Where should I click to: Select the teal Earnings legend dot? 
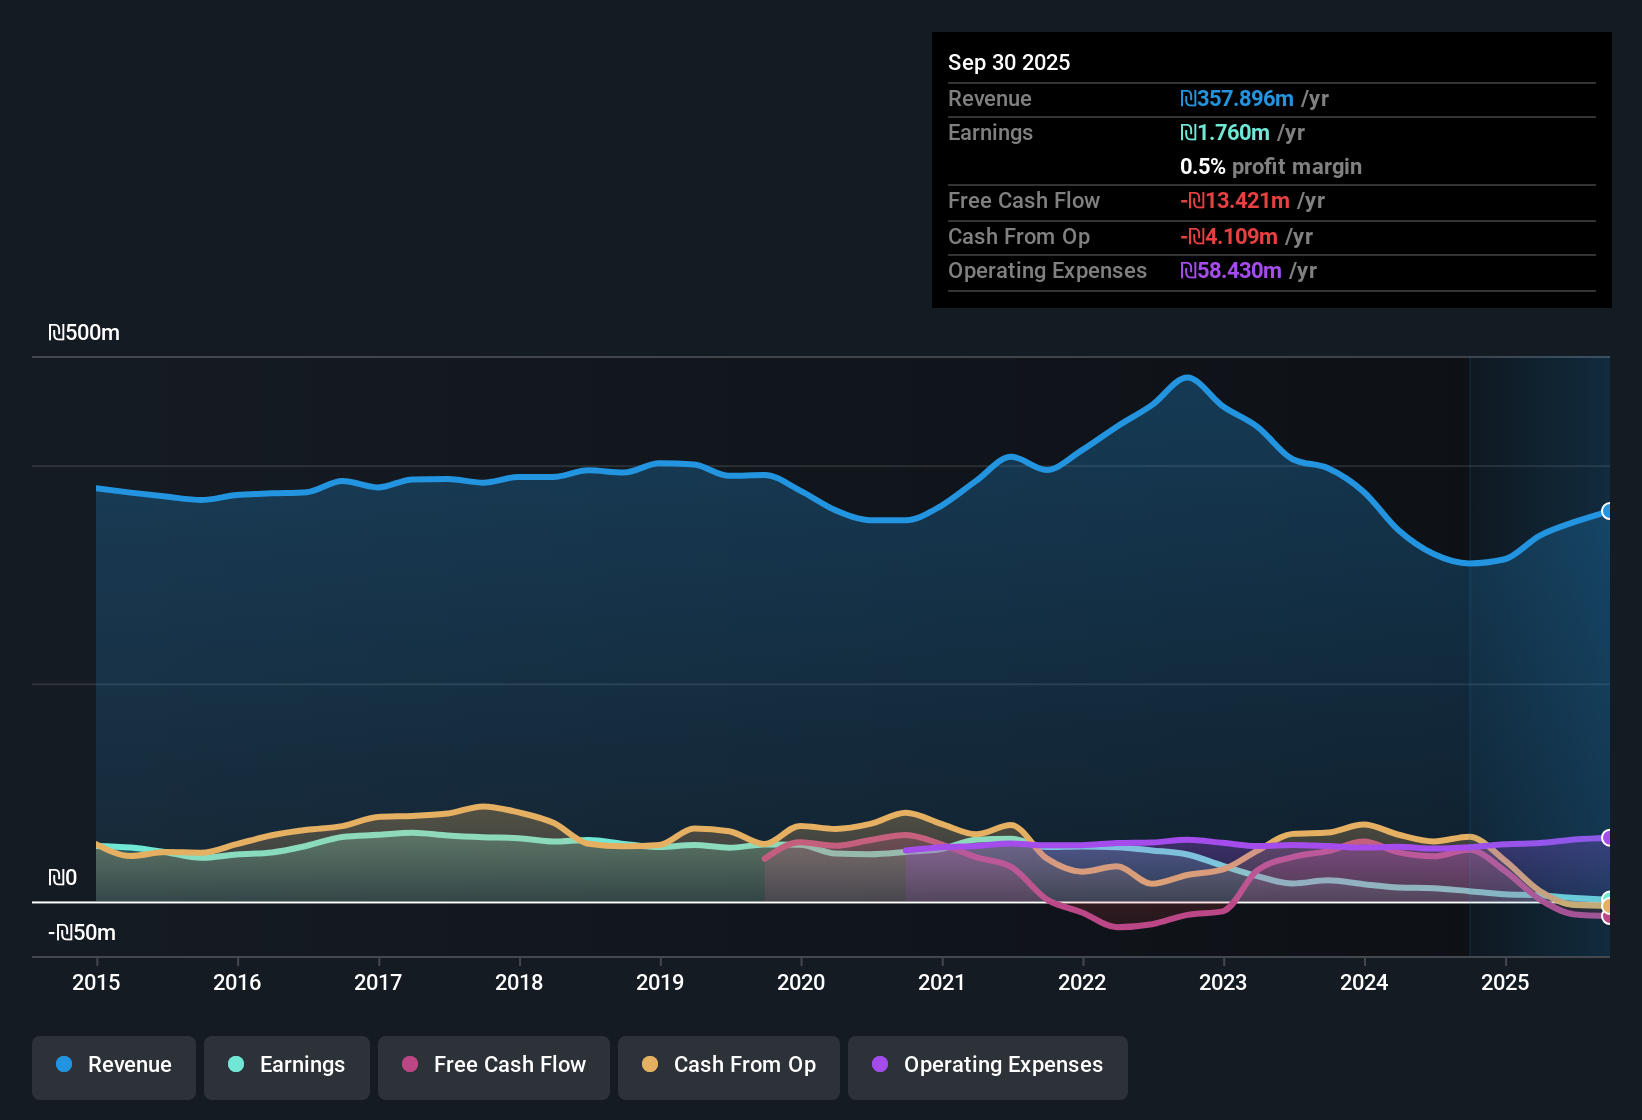(236, 1065)
